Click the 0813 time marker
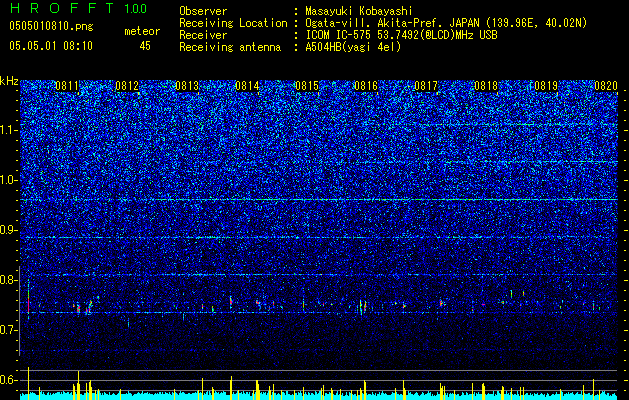The width and height of the screenshot is (629, 400). click(187, 86)
